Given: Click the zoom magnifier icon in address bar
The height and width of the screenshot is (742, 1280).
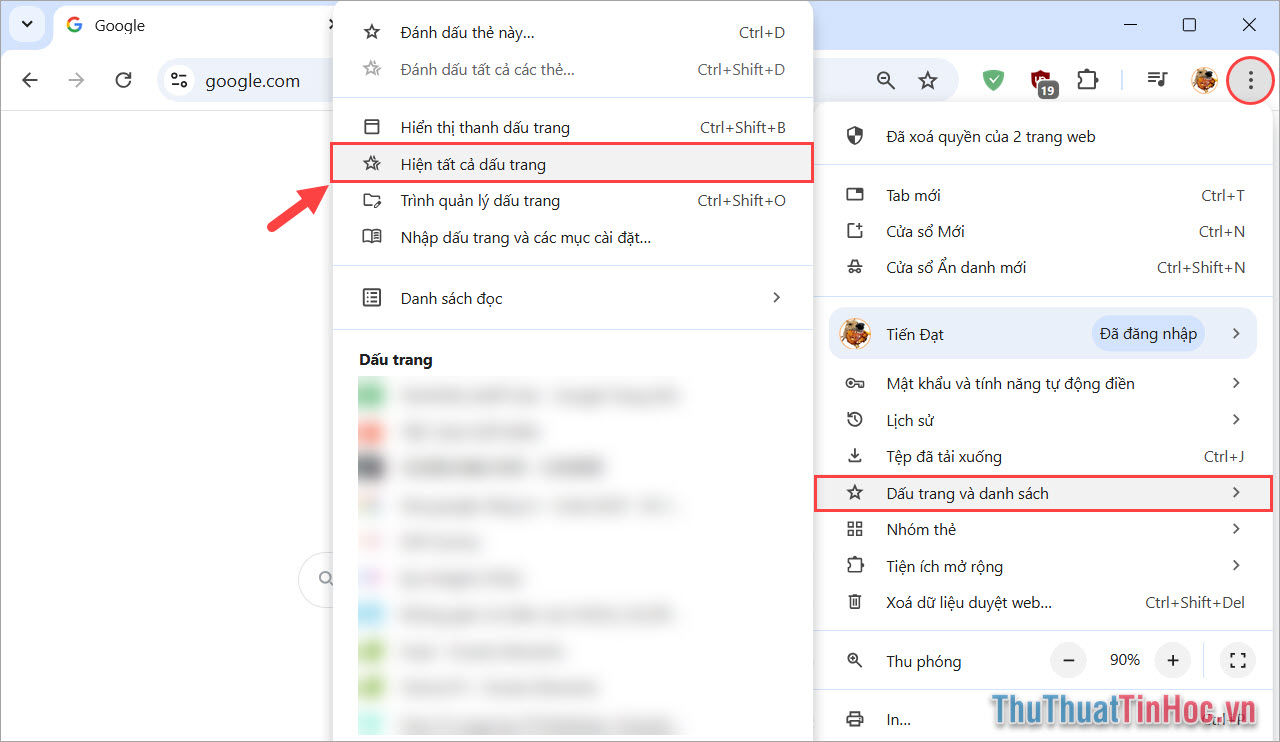Looking at the screenshot, I should pyautogui.click(x=885, y=81).
